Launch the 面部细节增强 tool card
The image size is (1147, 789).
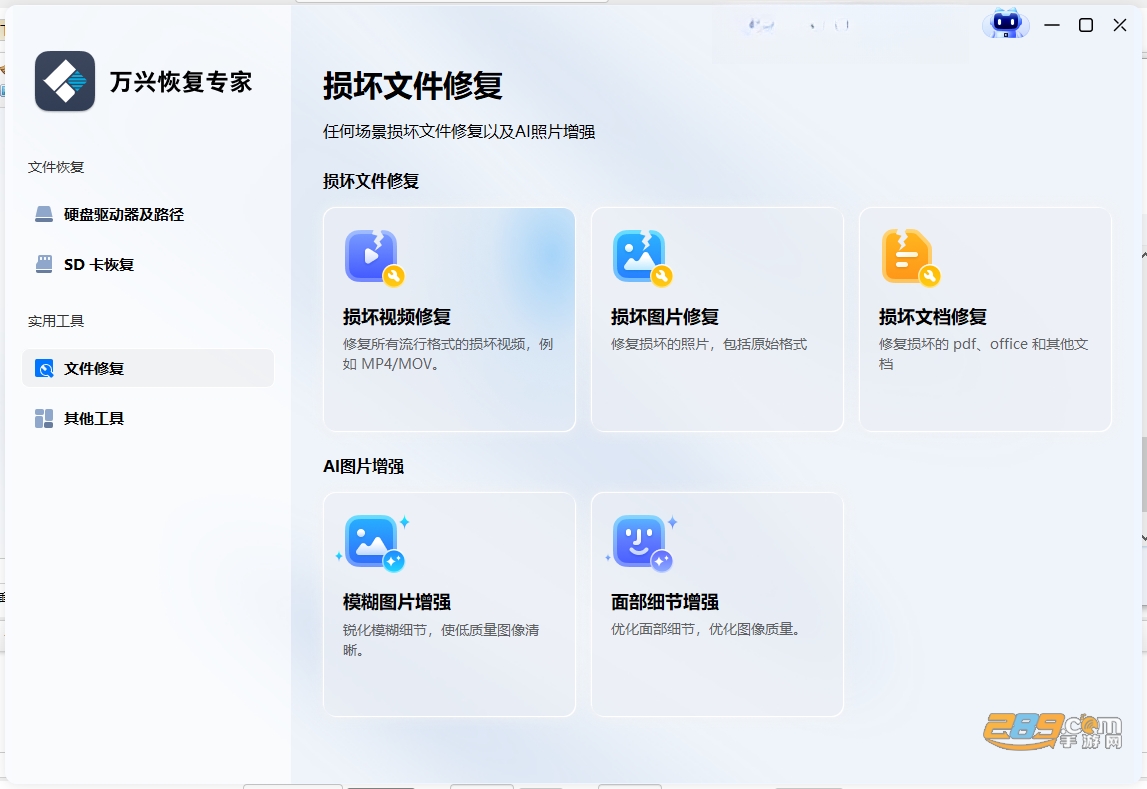[x=717, y=605]
